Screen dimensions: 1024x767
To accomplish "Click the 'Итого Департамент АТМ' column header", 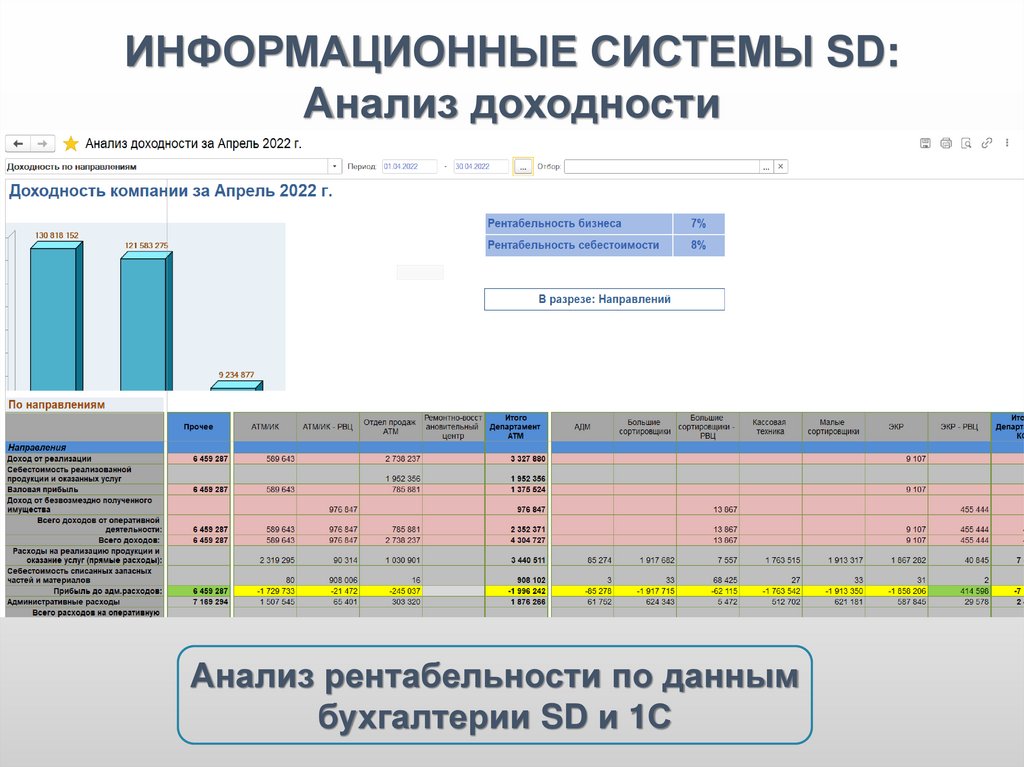I will 516,427.
